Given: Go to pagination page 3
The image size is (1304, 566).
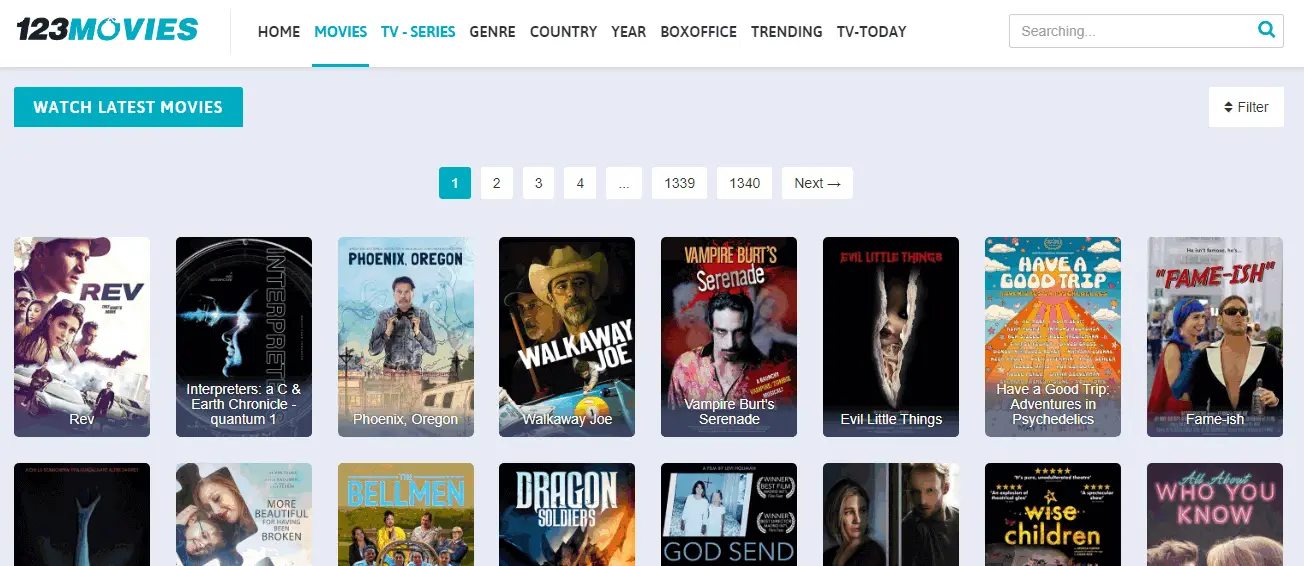Looking at the screenshot, I should (x=538, y=183).
